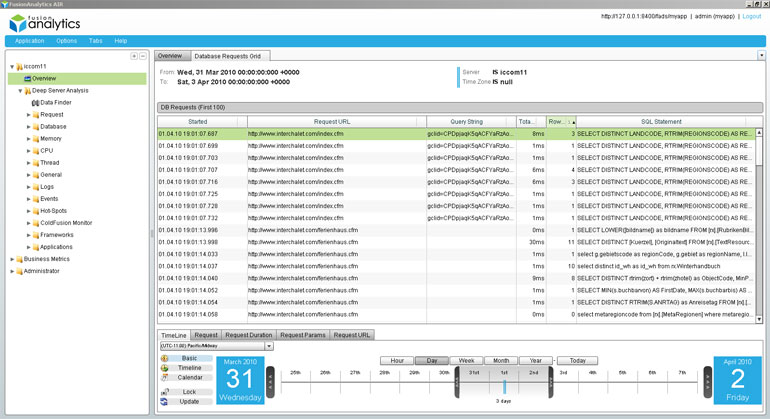The height and width of the screenshot is (419, 770).
Task: Click the ColdFusion Monitor folder icon
Action: (x=36, y=223)
